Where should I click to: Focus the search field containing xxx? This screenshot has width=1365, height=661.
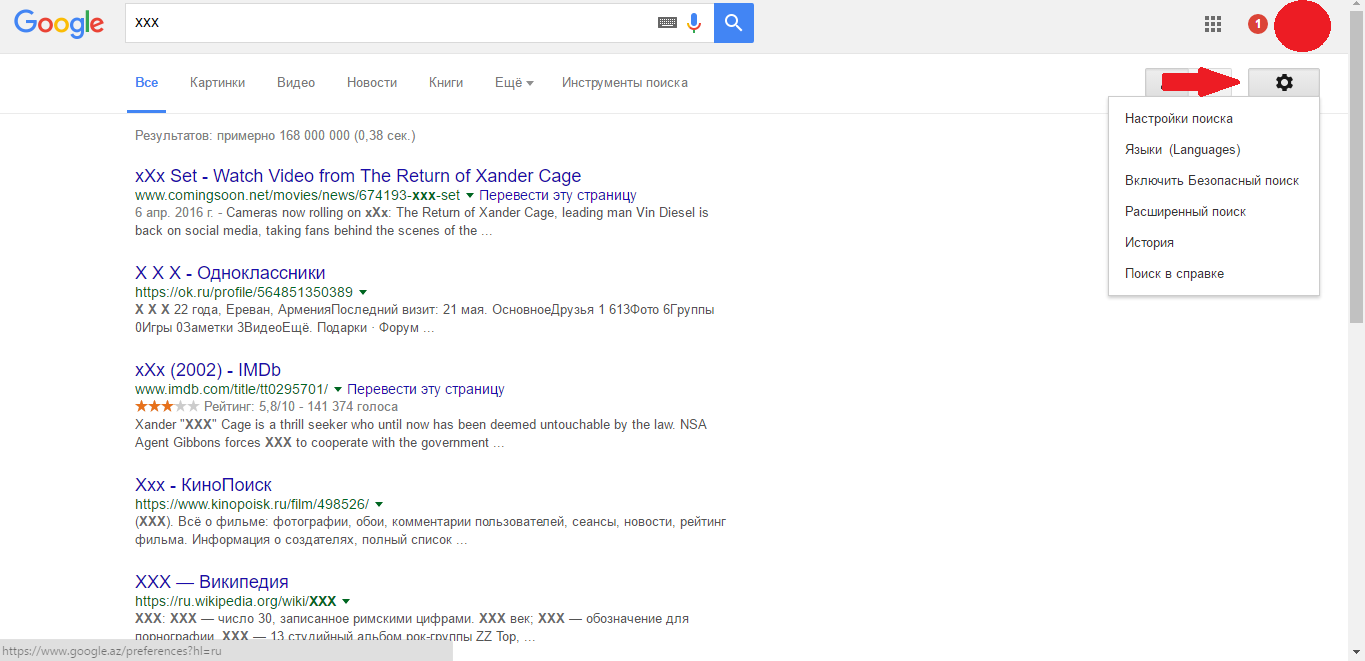390,23
